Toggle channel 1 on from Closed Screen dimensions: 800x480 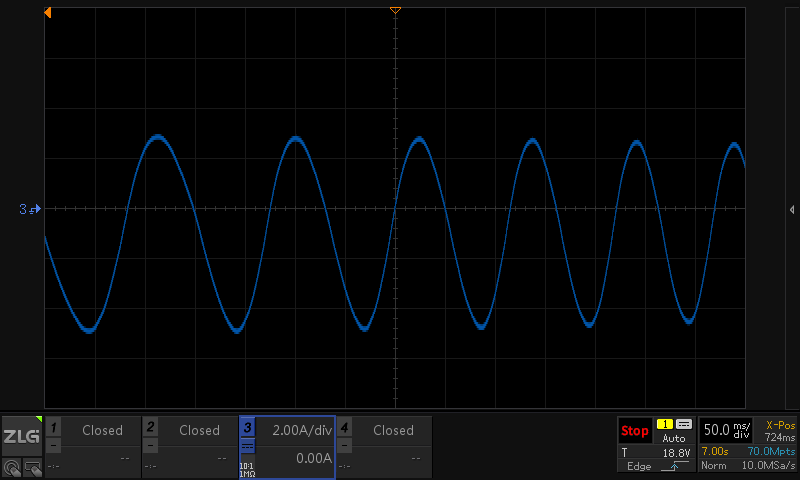coord(101,430)
